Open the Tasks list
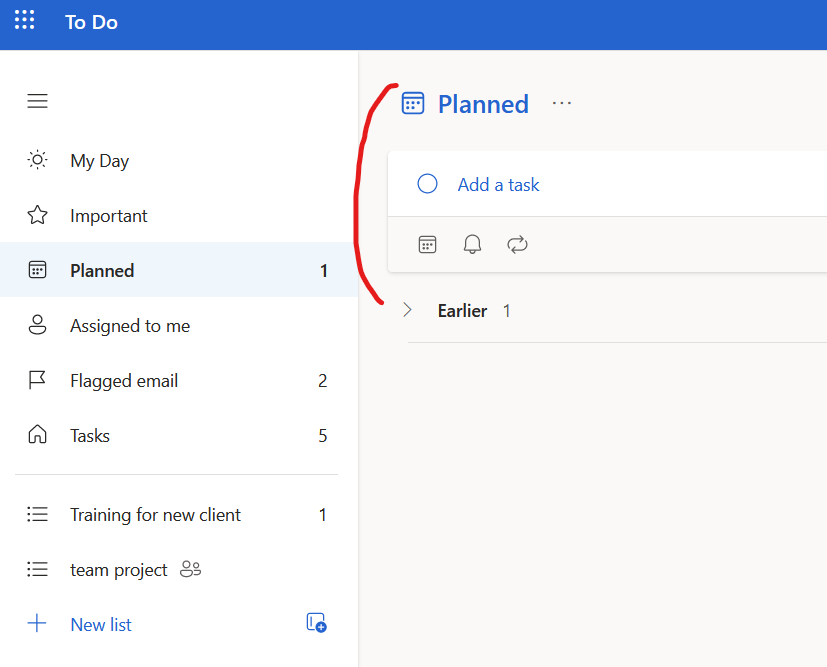827x667 pixels. click(x=179, y=435)
